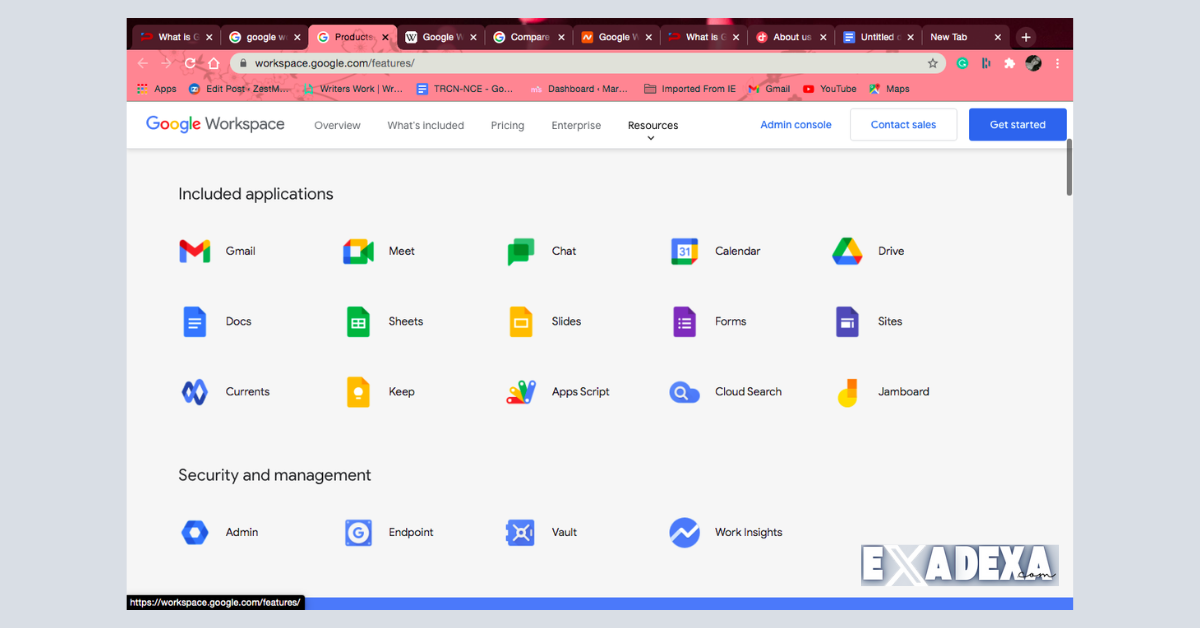This screenshot has height=628, width=1200.
Task: Click the Forms icon
Action: tap(684, 321)
